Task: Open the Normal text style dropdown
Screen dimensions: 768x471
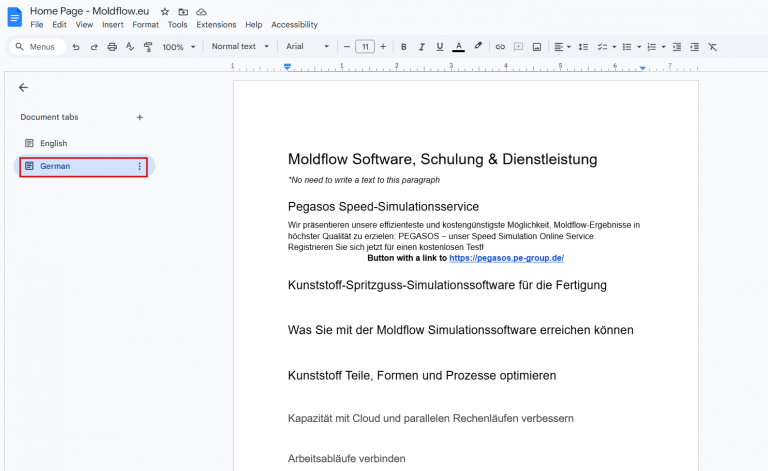Action: click(x=240, y=47)
